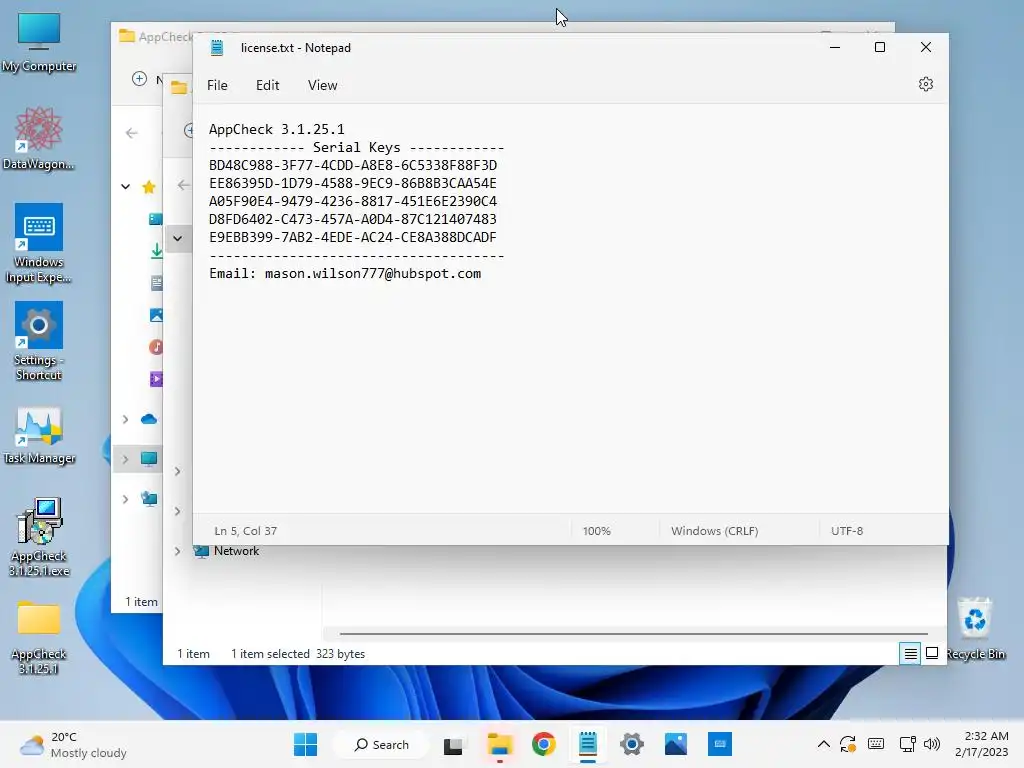The image size is (1024, 768).
Task: Open Settings - Shortcut desktop icon
Action: [x=39, y=341]
